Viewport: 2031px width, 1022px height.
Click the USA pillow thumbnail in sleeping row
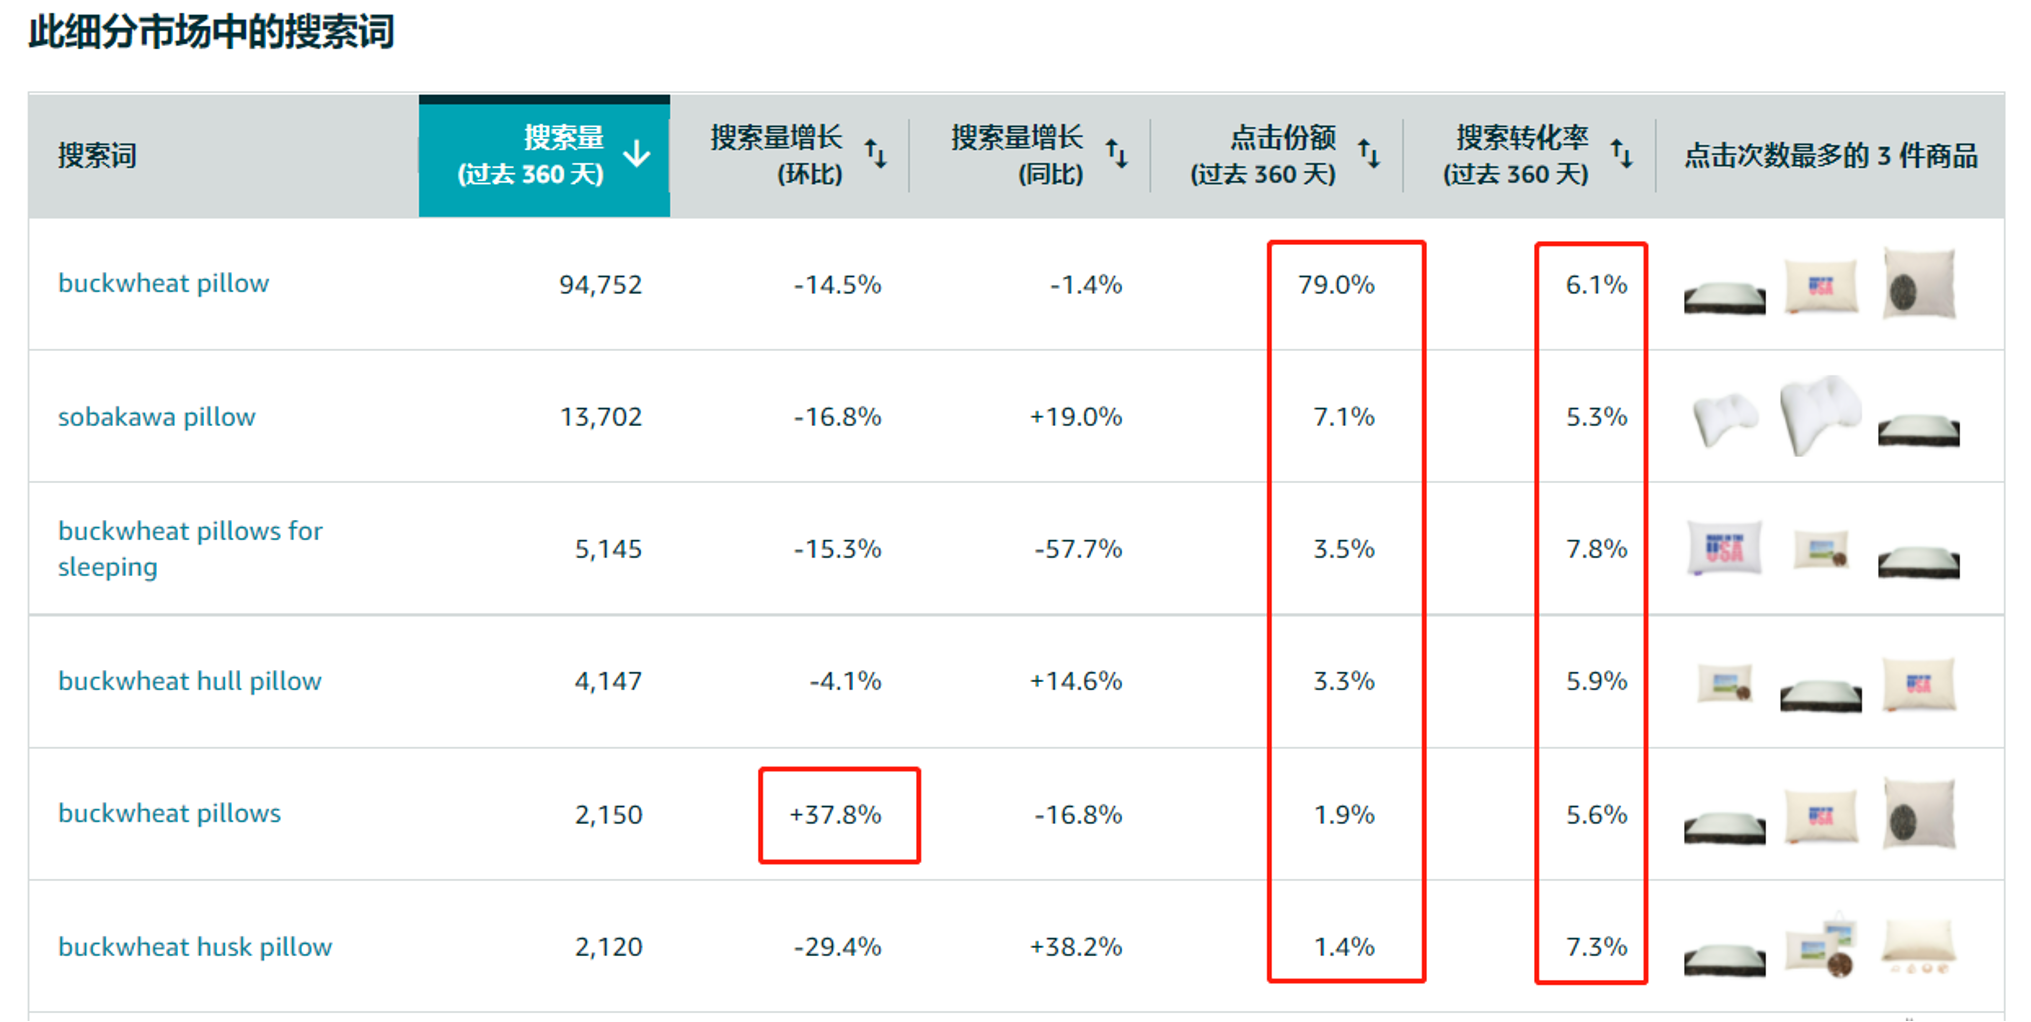pyautogui.click(x=1724, y=548)
